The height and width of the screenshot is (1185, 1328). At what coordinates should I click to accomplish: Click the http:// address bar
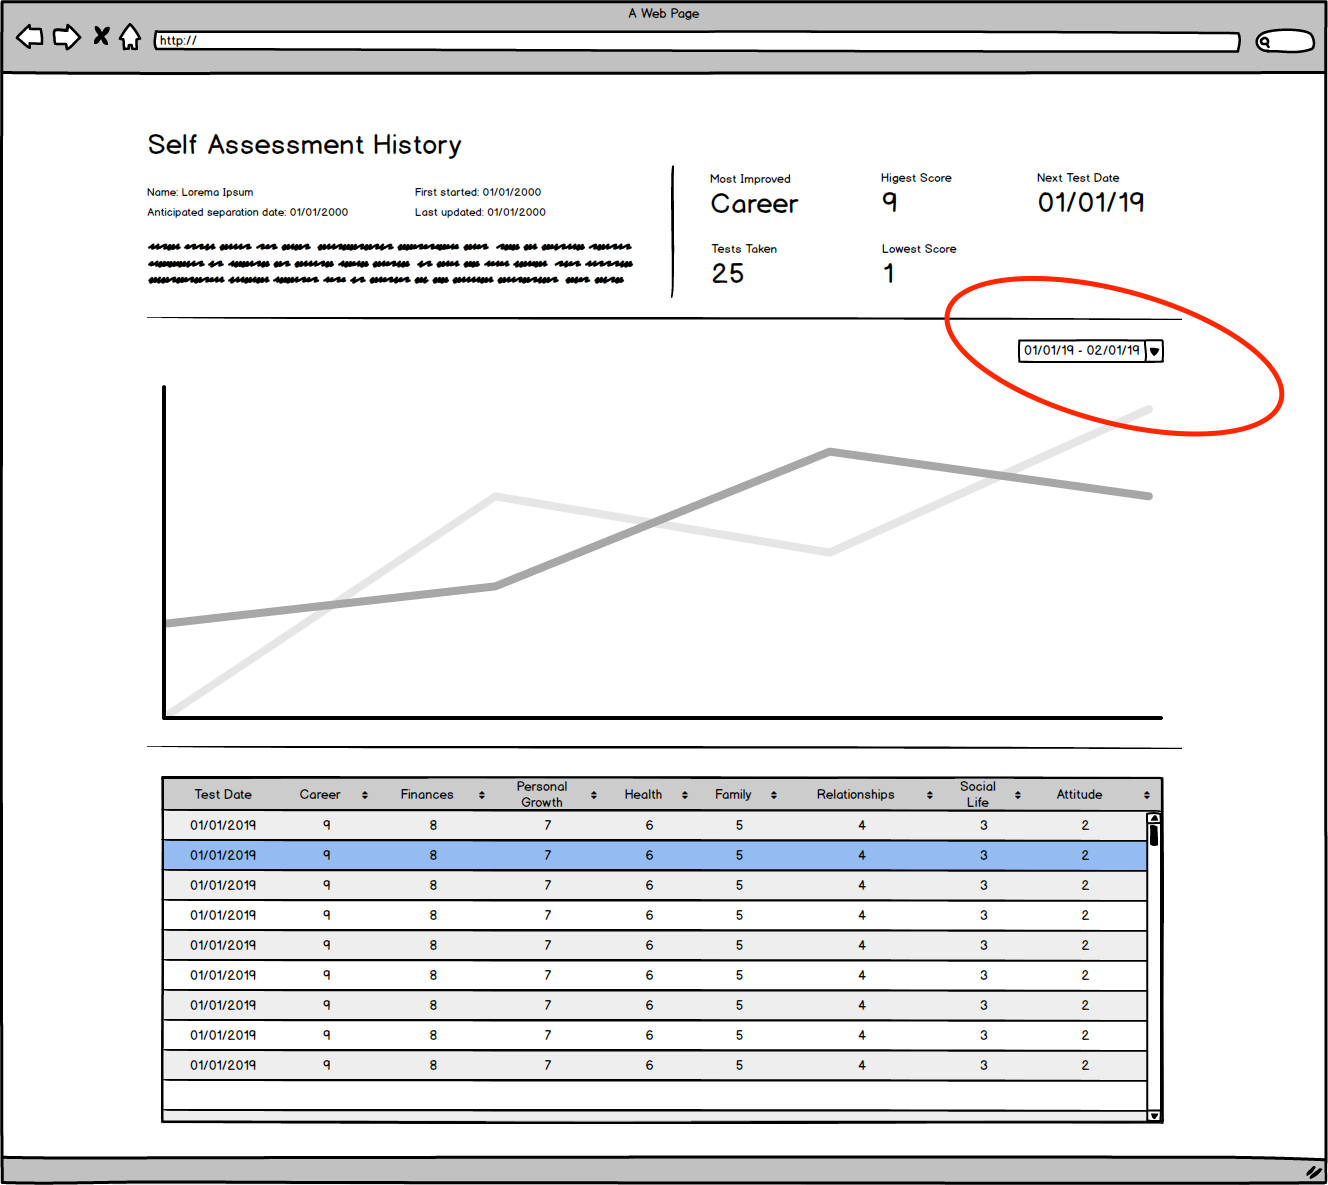click(697, 41)
